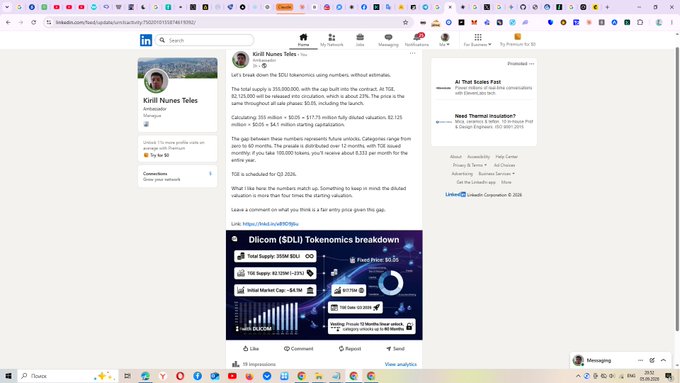The height and width of the screenshot is (383, 680).
Task: Go to the Home tab
Action: click(304, 40)
